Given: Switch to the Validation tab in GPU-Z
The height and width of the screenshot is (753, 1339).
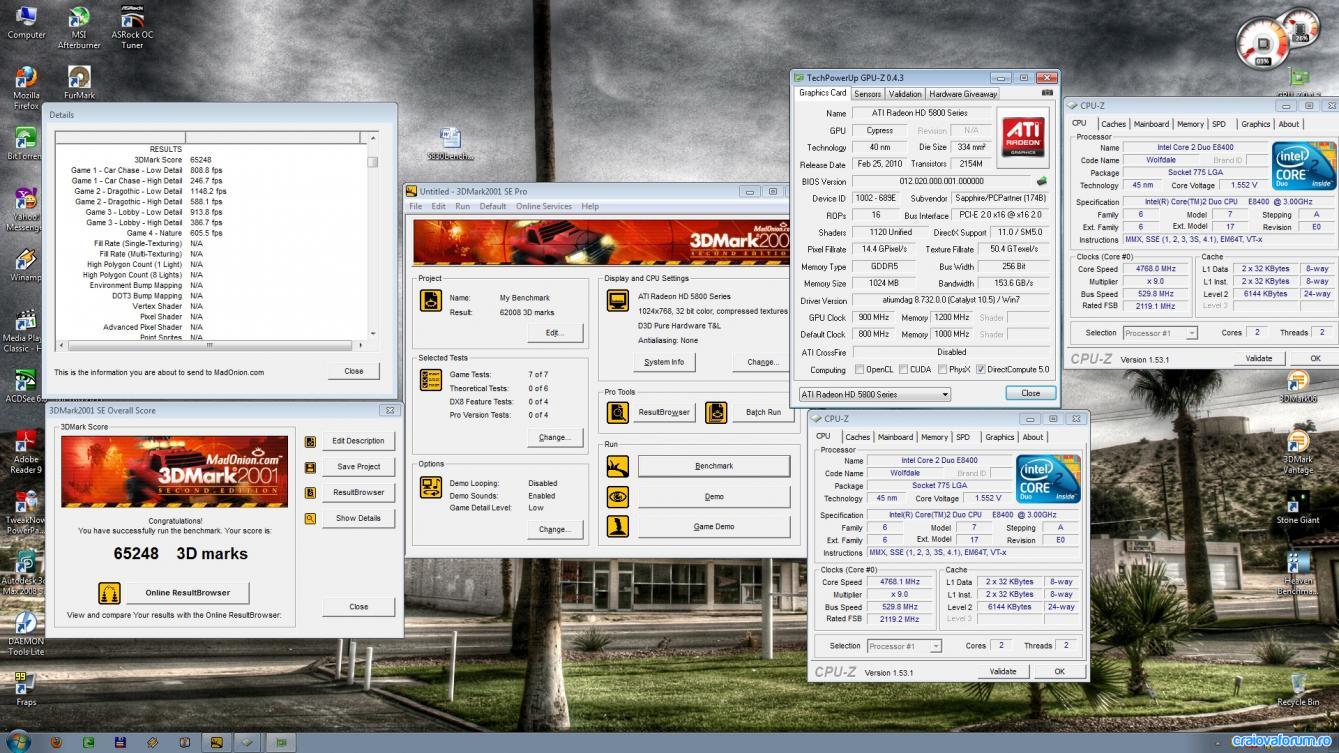Looking at the screenshot, I should click(x=905, y=94).
